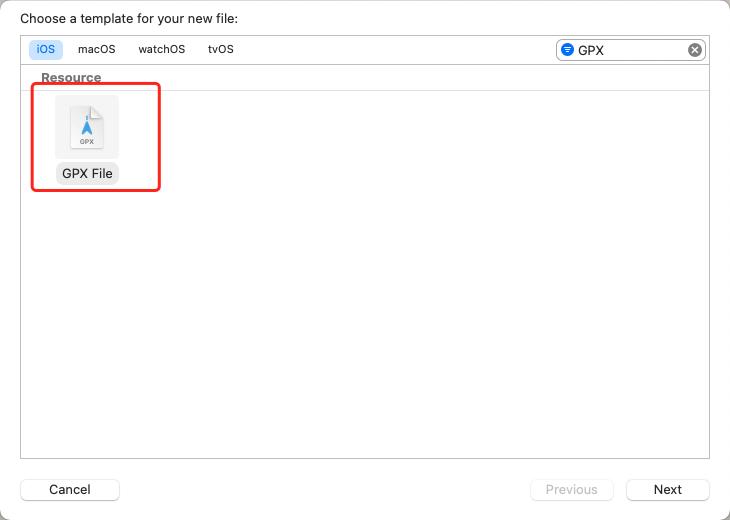Click the folded corner of GPX document icon

coord(97,113)
